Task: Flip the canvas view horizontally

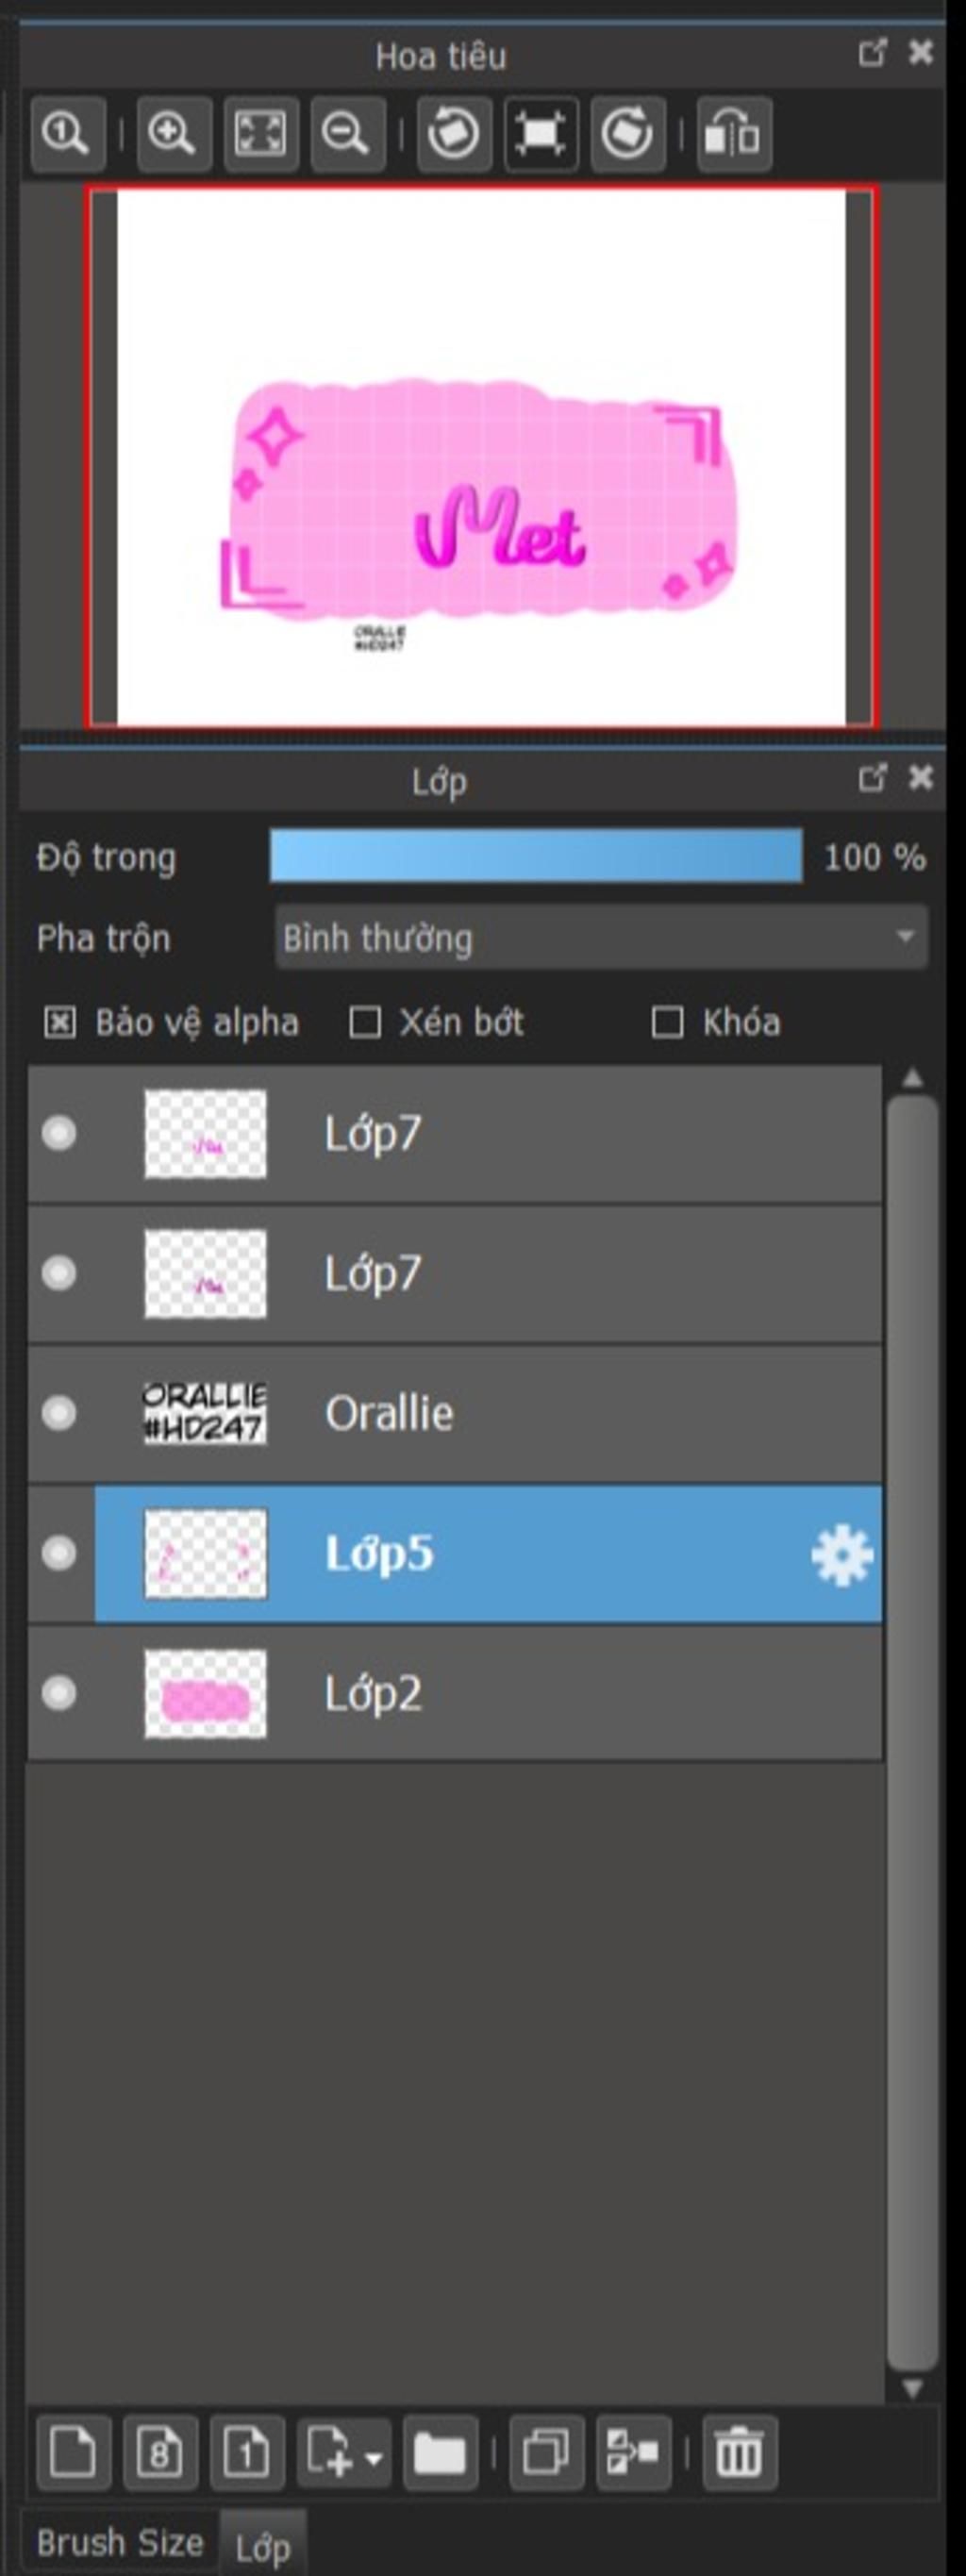Action: pyautogui.click(x=734, y=133)
